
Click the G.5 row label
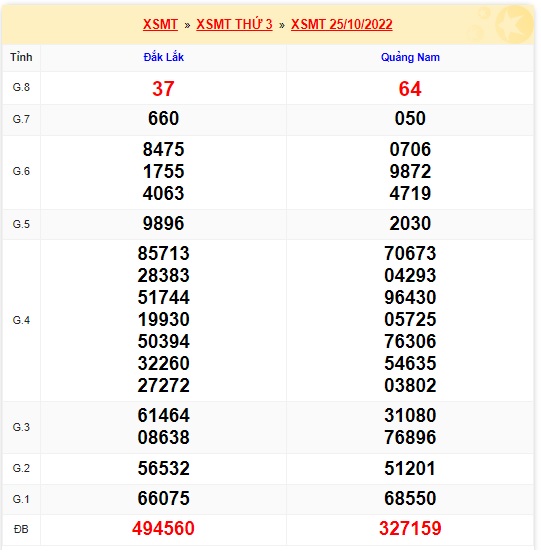click(21, 224)
